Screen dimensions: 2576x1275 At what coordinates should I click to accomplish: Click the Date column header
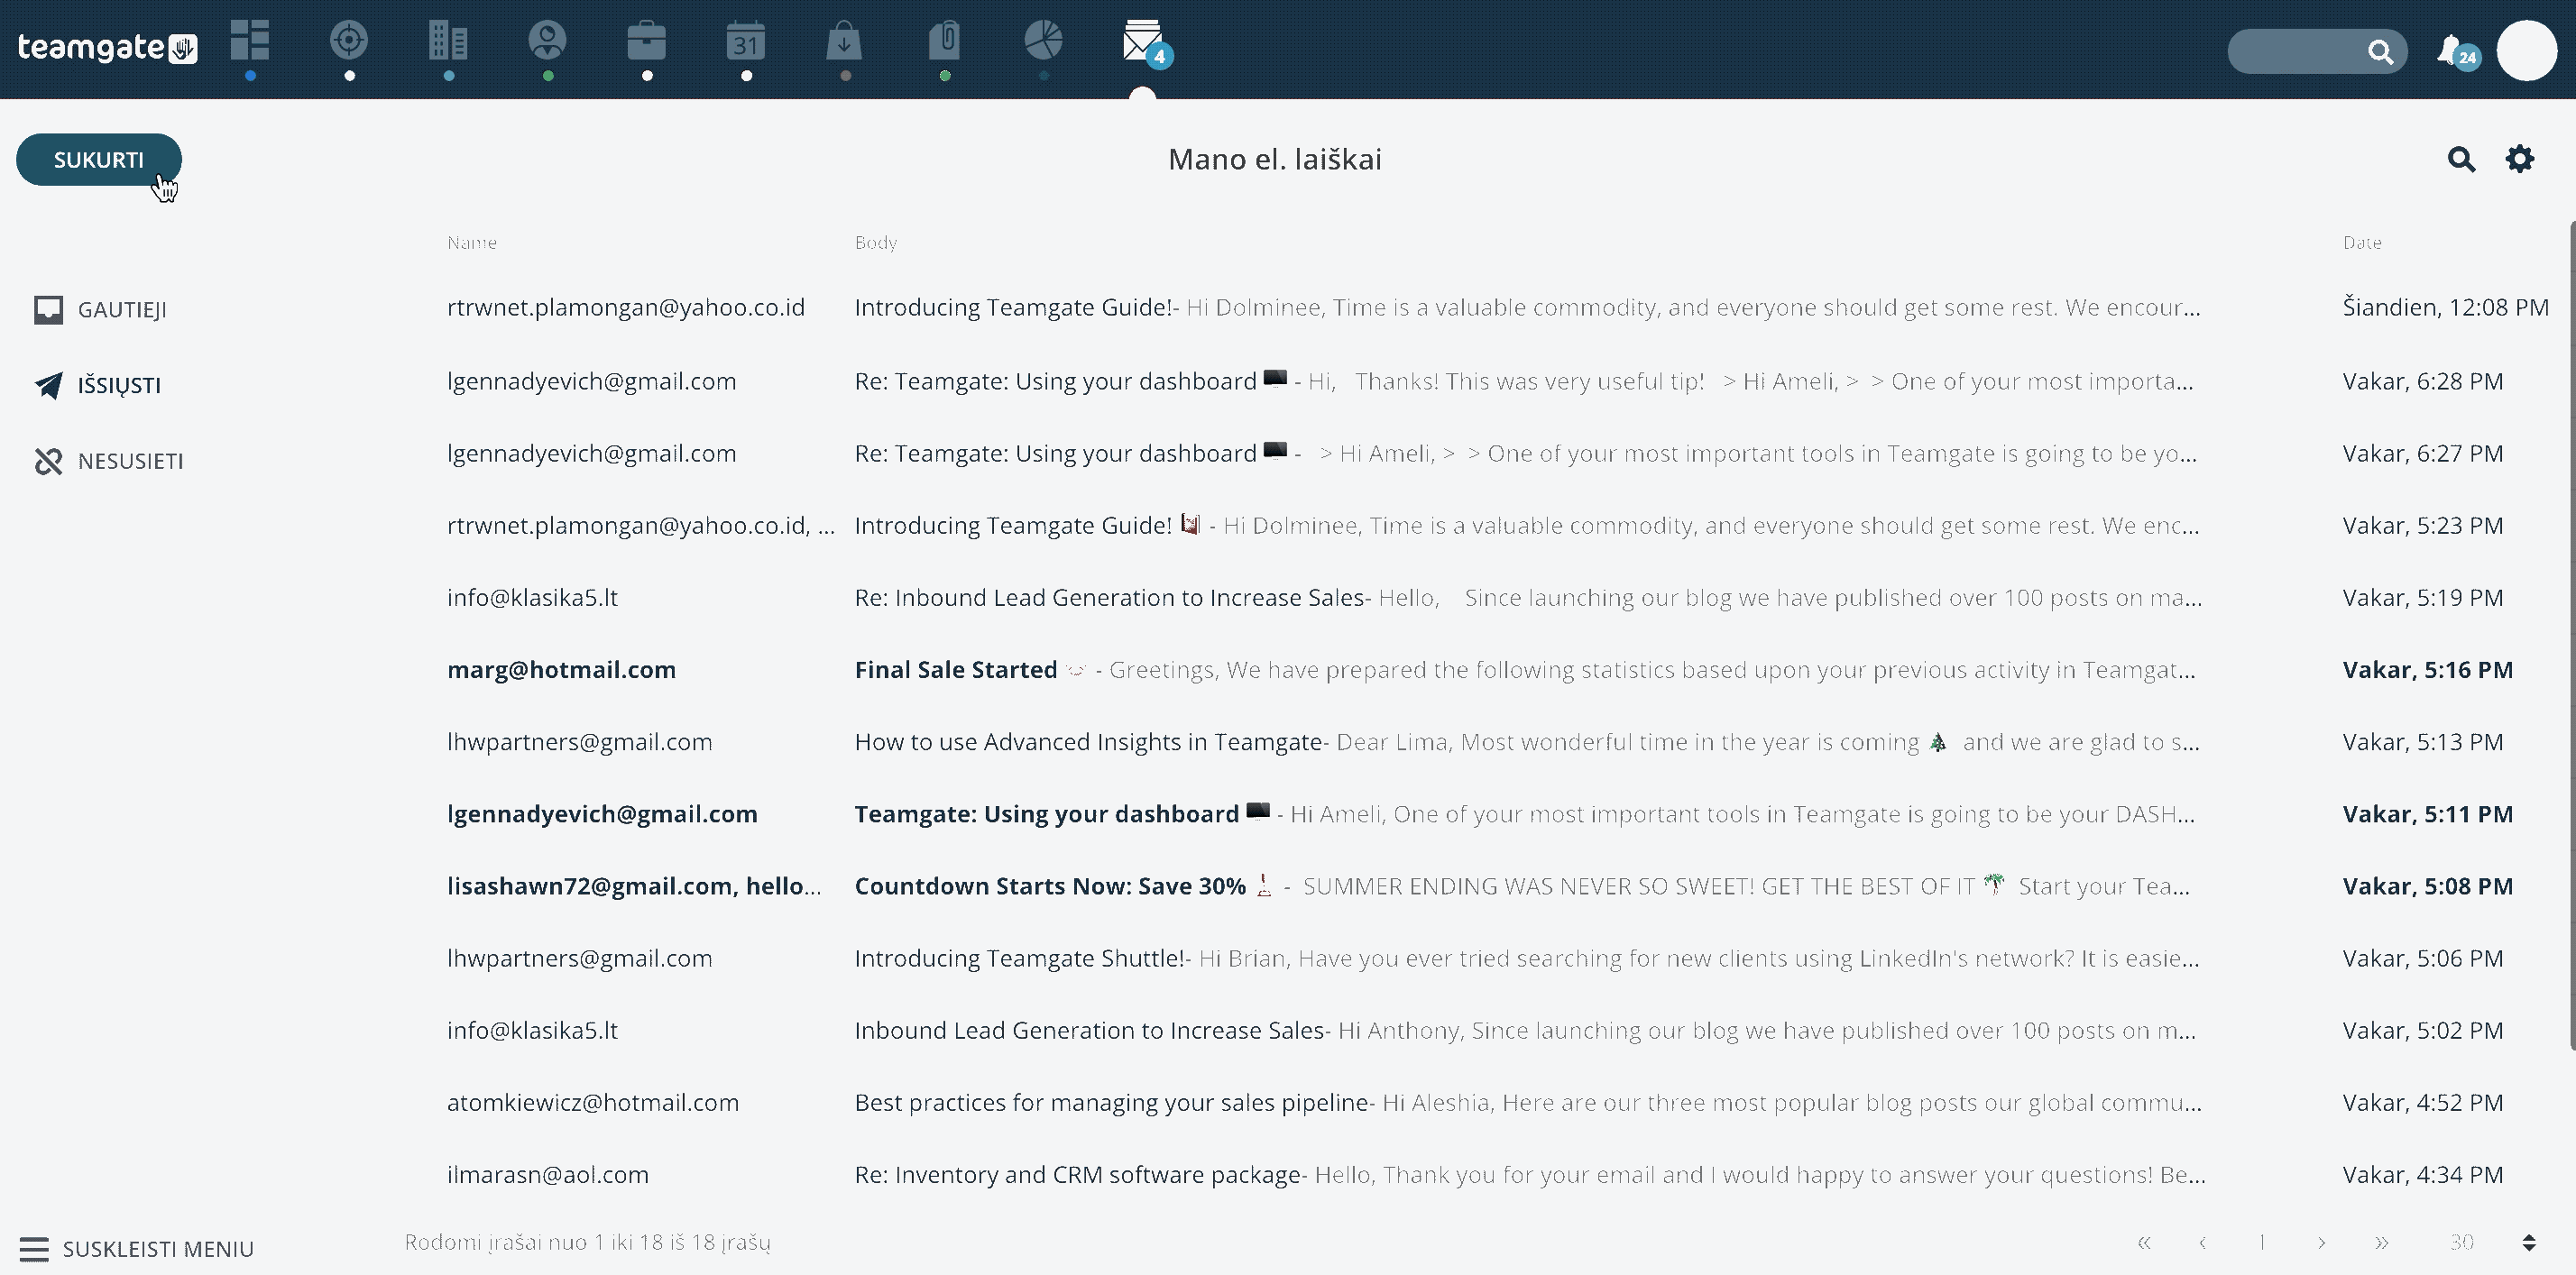pyautogui.click(x=2362, y=243)
